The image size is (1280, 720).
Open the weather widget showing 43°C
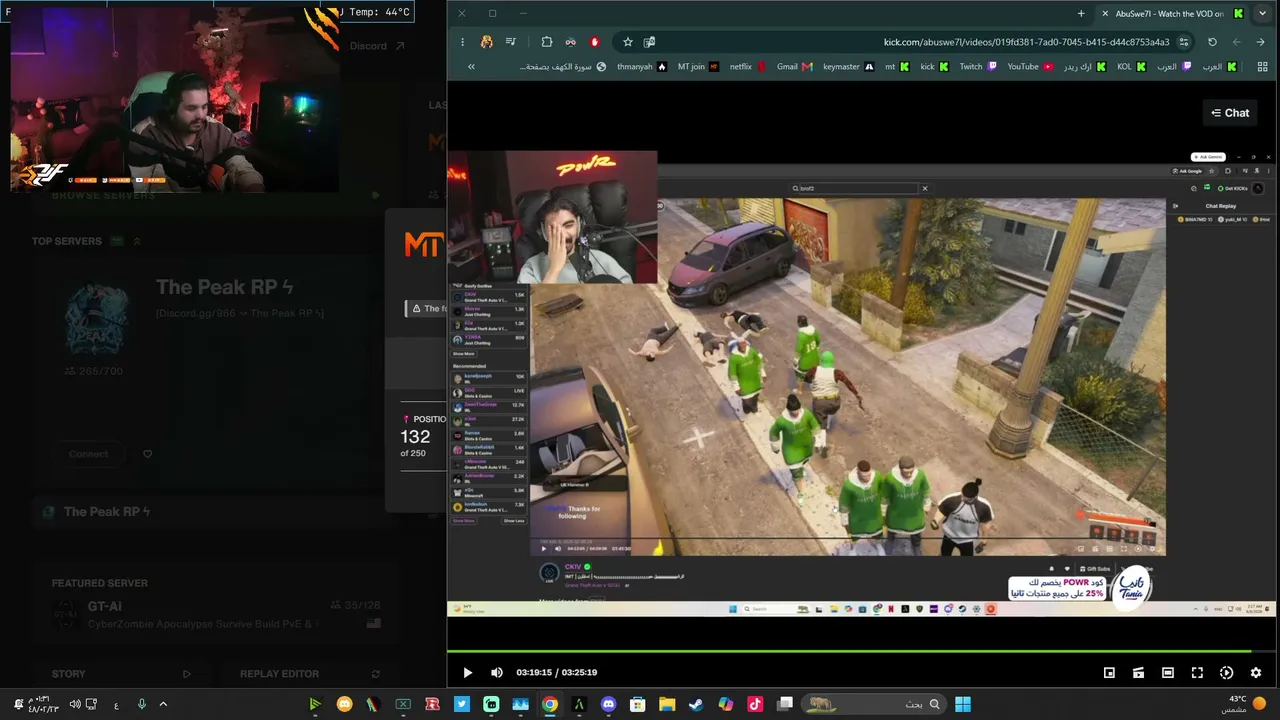pyautogui.click(x=1245, y=705)
